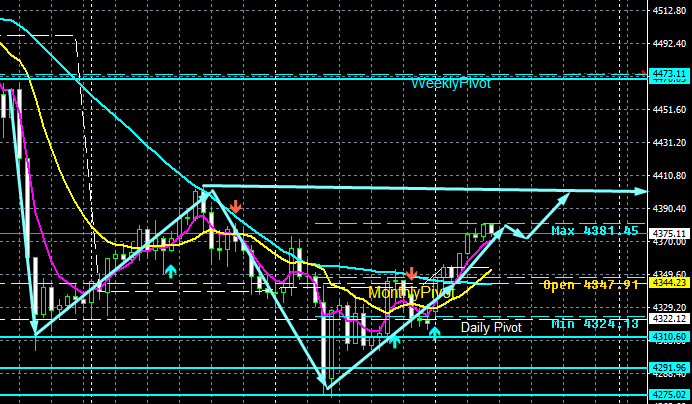
Task: Select the cyan buy arrow left of Daily Pivot
Action: 435,333
